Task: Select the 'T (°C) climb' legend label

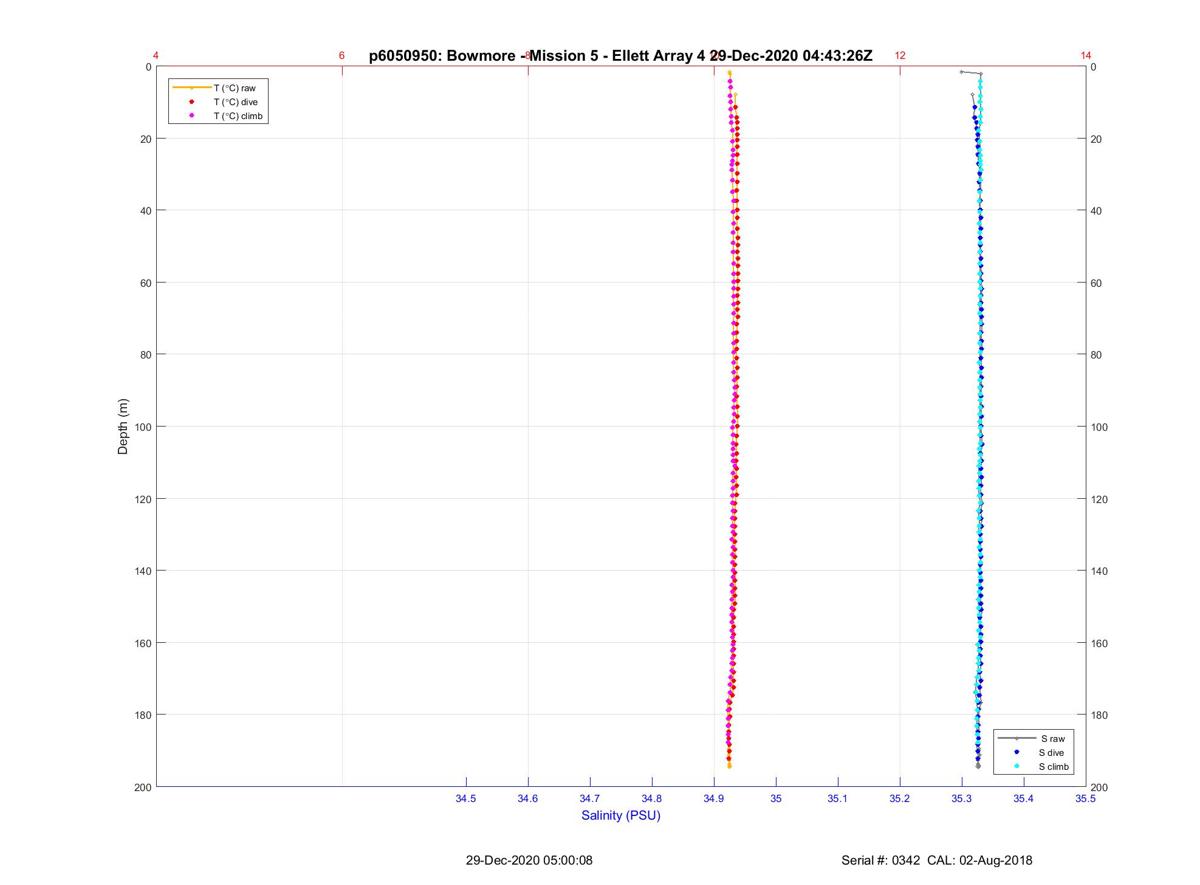Action: click(238, 116)
